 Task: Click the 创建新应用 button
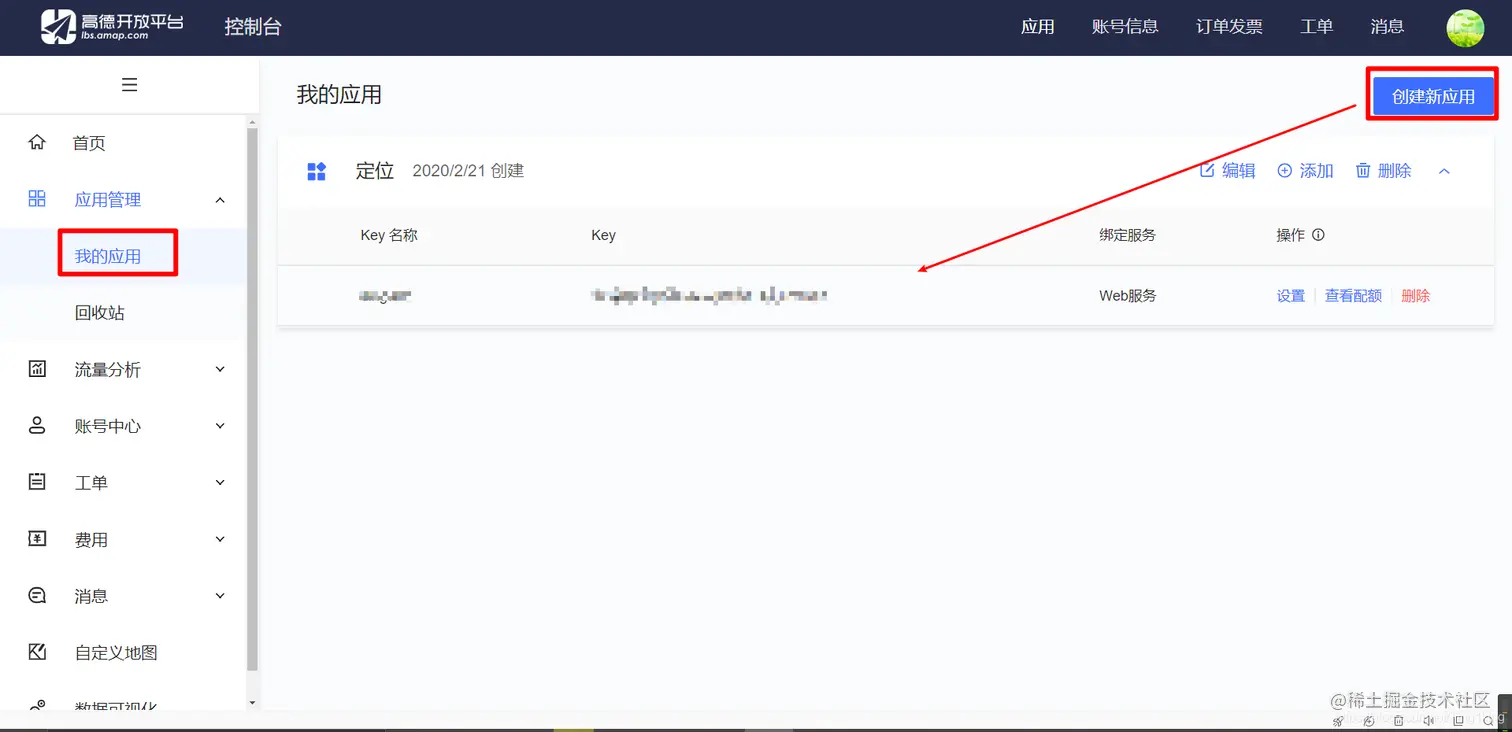click(x=1433, y=97)
